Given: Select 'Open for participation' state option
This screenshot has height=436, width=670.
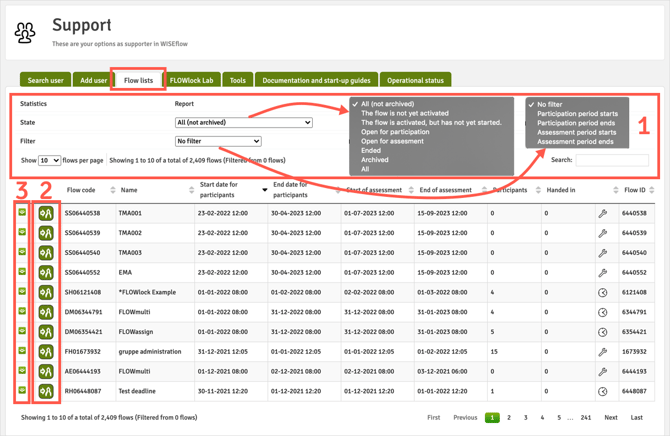Looking at the screenshot, I should 395,132.
